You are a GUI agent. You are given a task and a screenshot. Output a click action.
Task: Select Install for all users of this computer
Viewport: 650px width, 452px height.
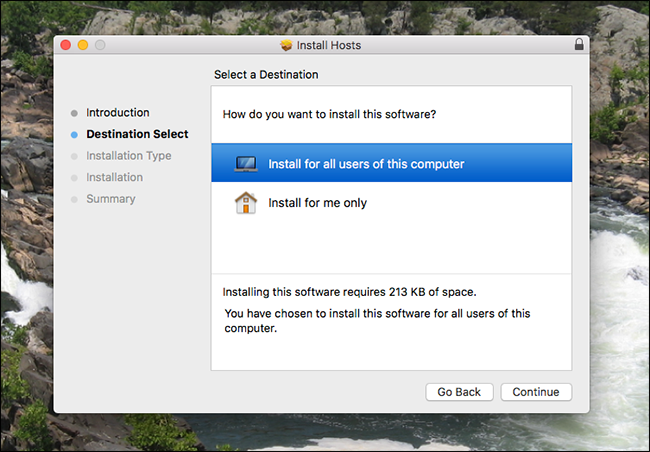(391, 163)
